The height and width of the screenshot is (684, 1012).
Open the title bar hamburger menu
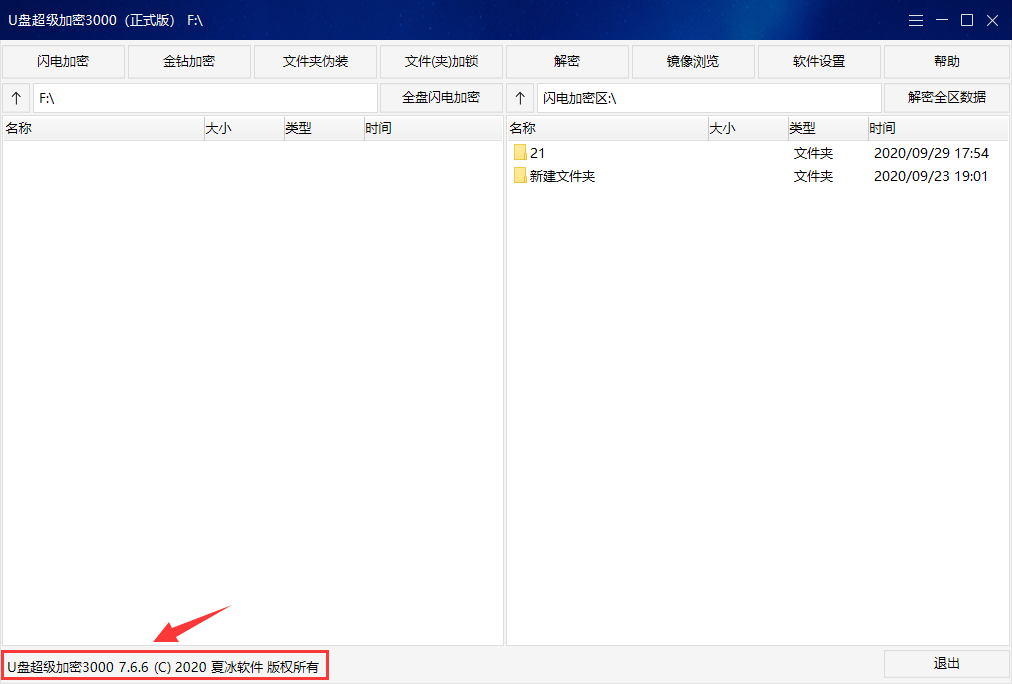(x=915, y=21)
